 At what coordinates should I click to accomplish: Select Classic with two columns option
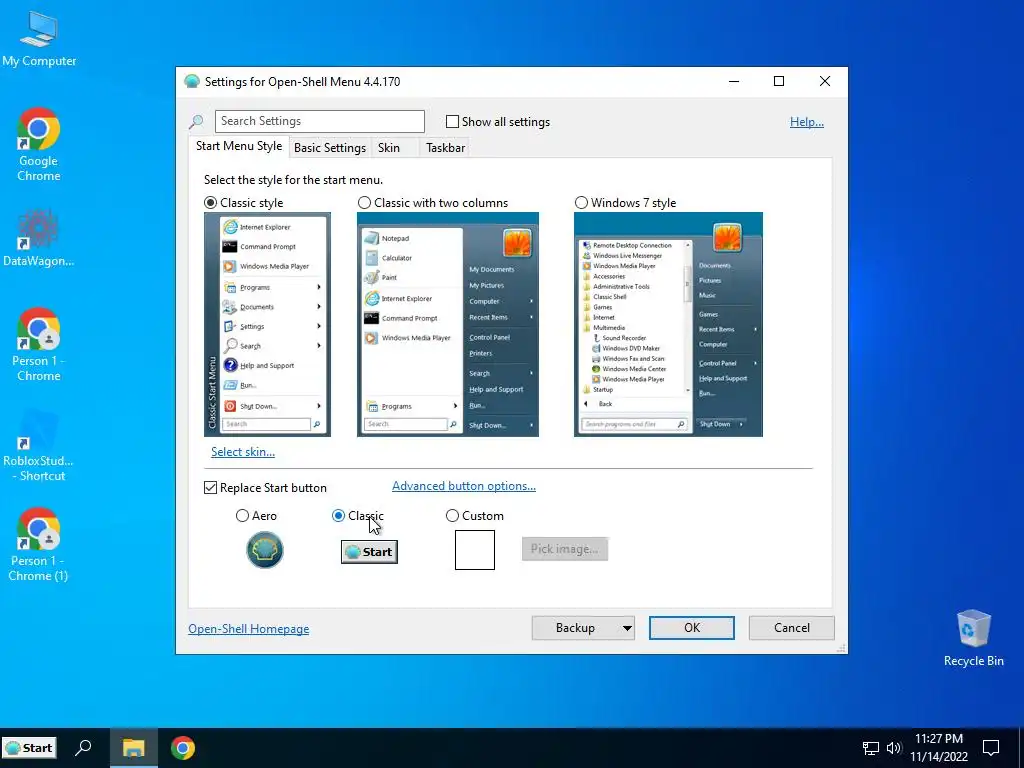pyautogui.click(x=364, y=202)
